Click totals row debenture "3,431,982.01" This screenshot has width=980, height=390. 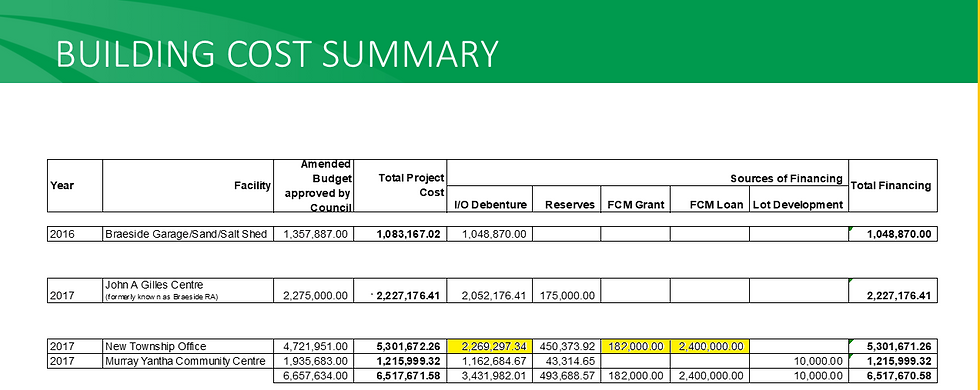point(494,376)
